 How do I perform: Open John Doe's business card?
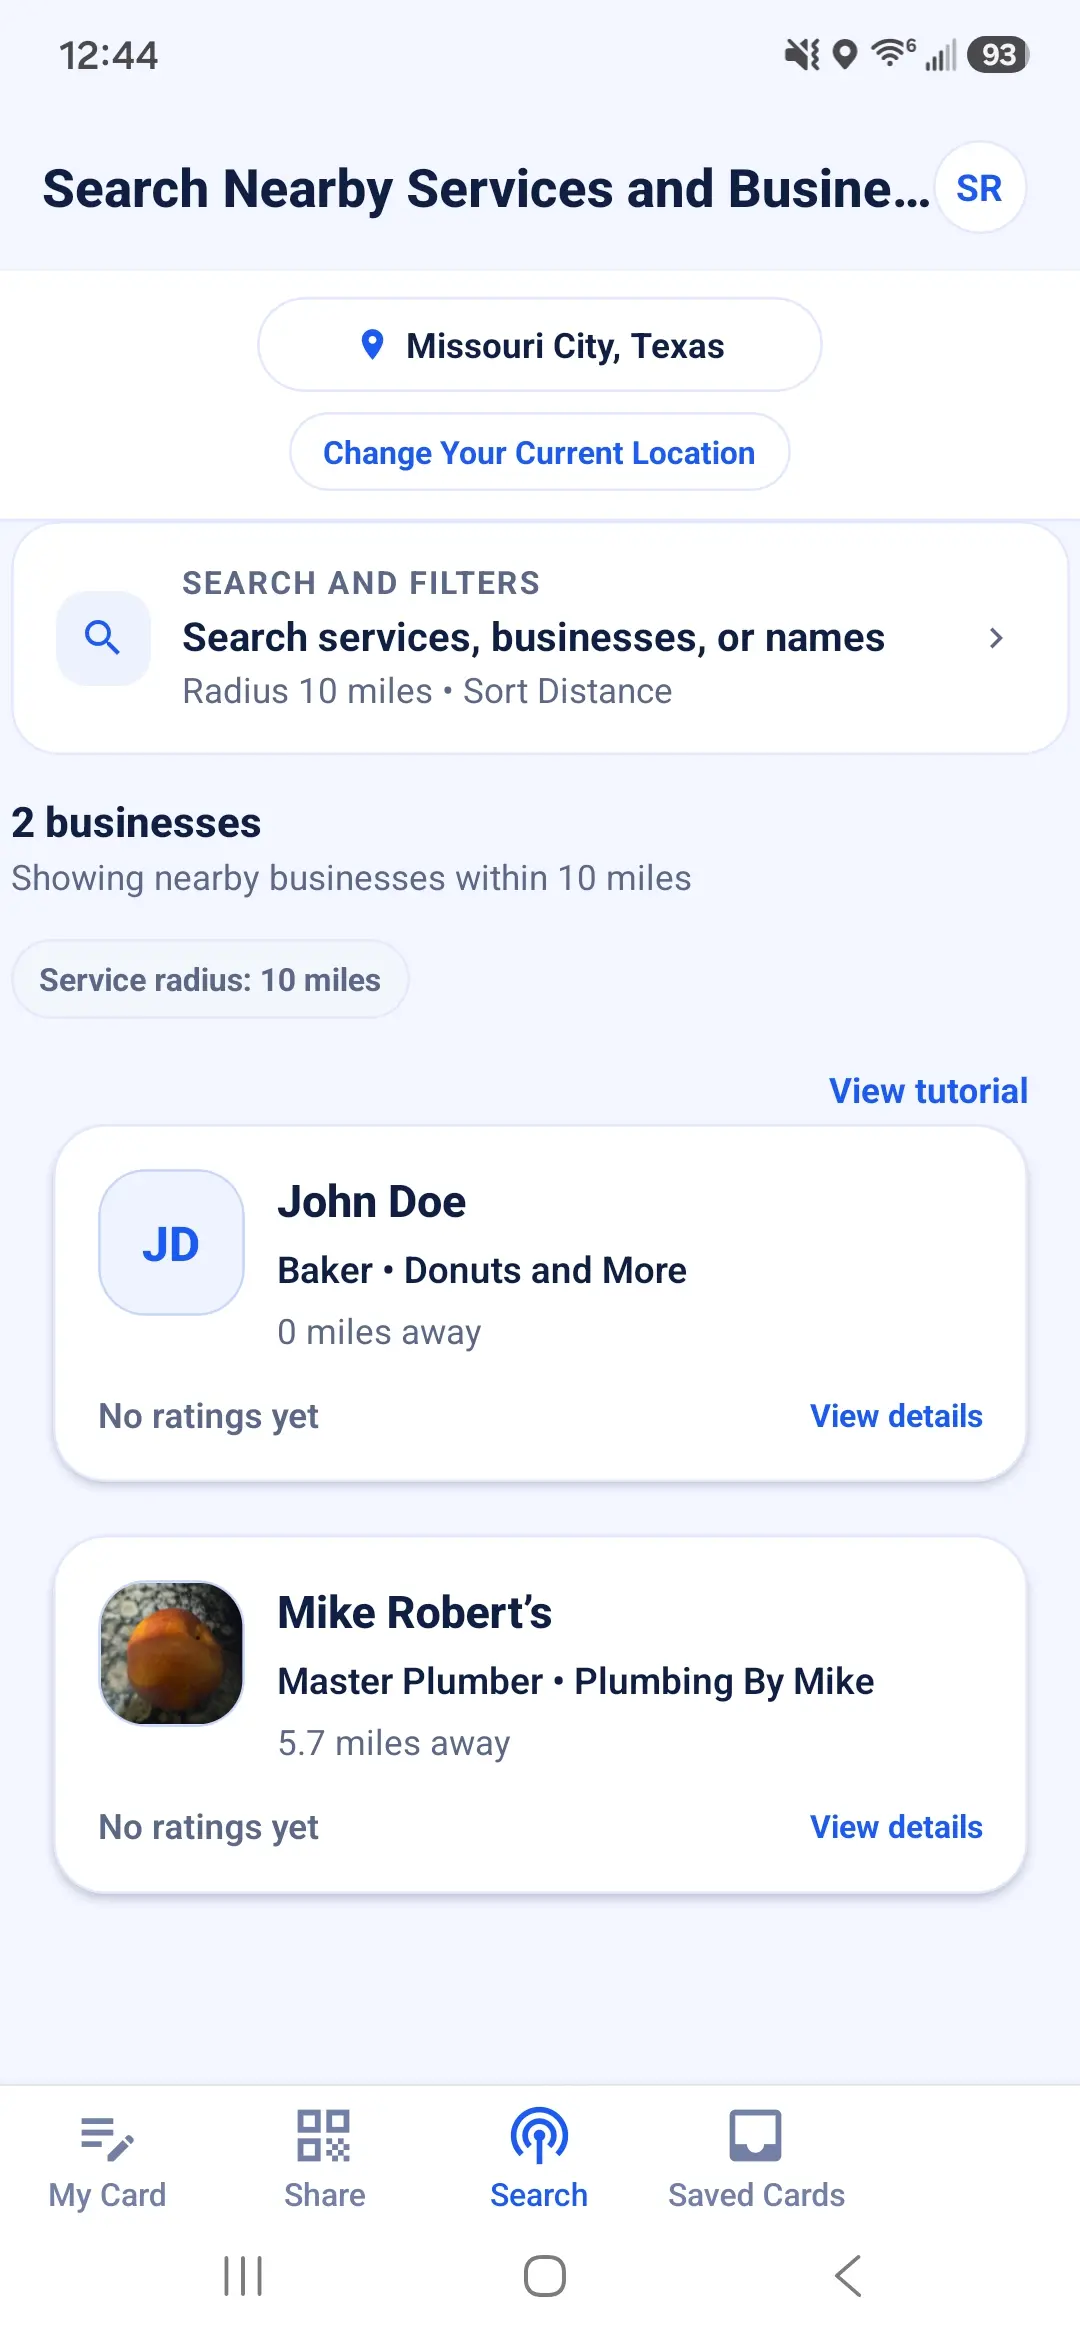pos(540,1304)
